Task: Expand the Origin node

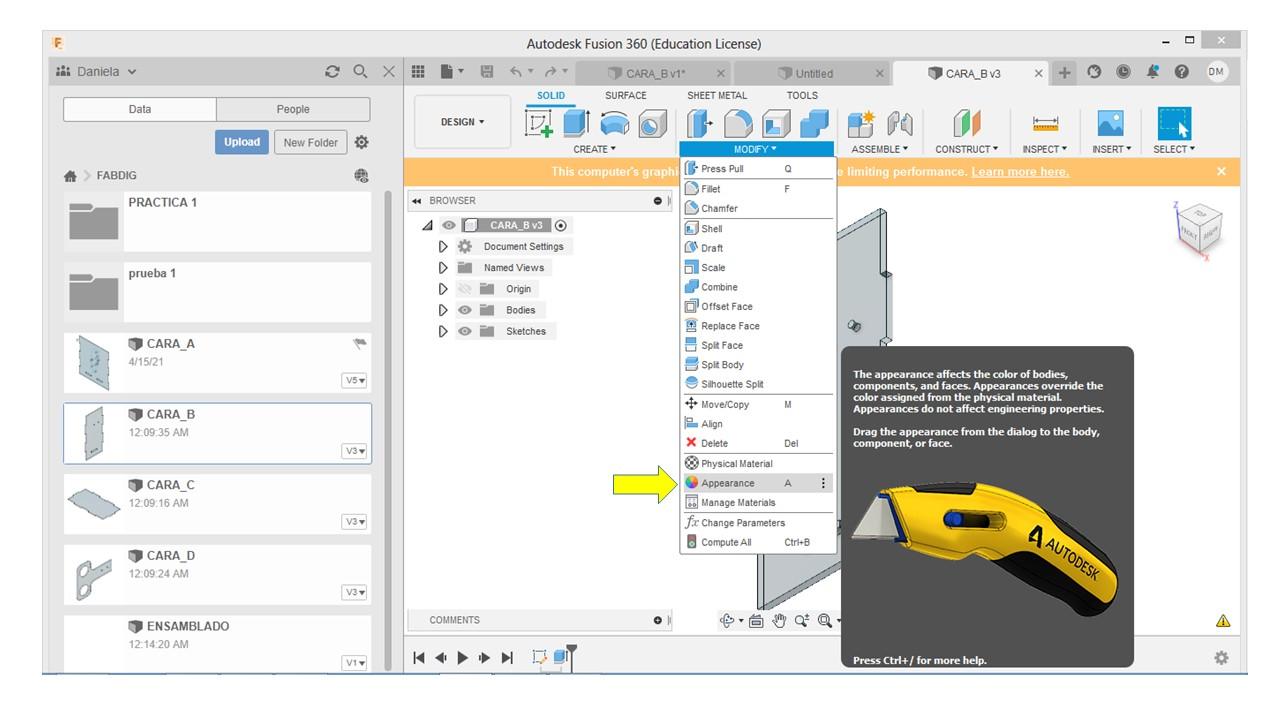Action: tap(443, 289)
